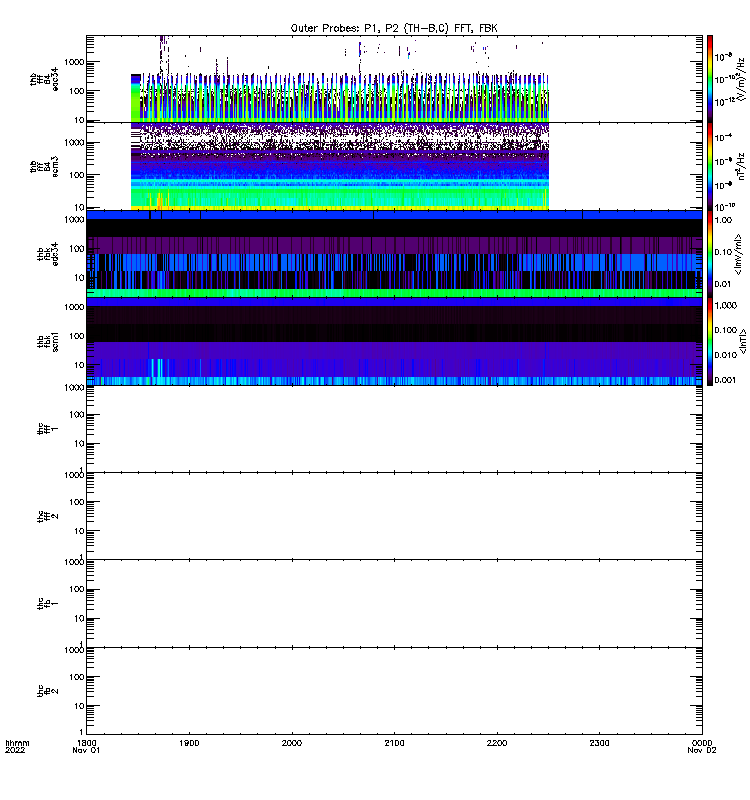Click the "thb fff 64 scm3" axis label
Viewport: 750px width, 800px height.
pyautogui.click(x=44, y=166)
